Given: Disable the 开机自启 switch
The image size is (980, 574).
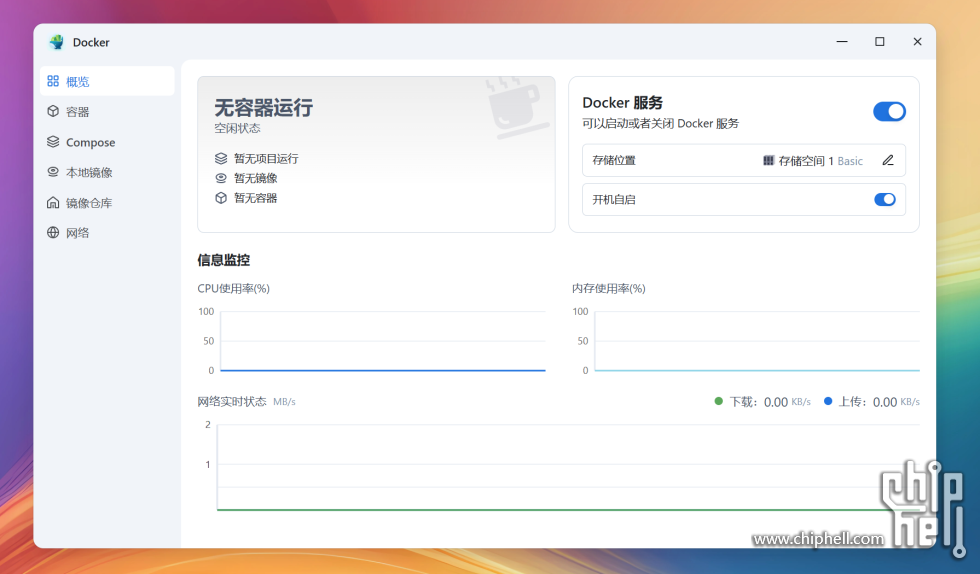Looking at the screenshot, I should click(884, 199).
